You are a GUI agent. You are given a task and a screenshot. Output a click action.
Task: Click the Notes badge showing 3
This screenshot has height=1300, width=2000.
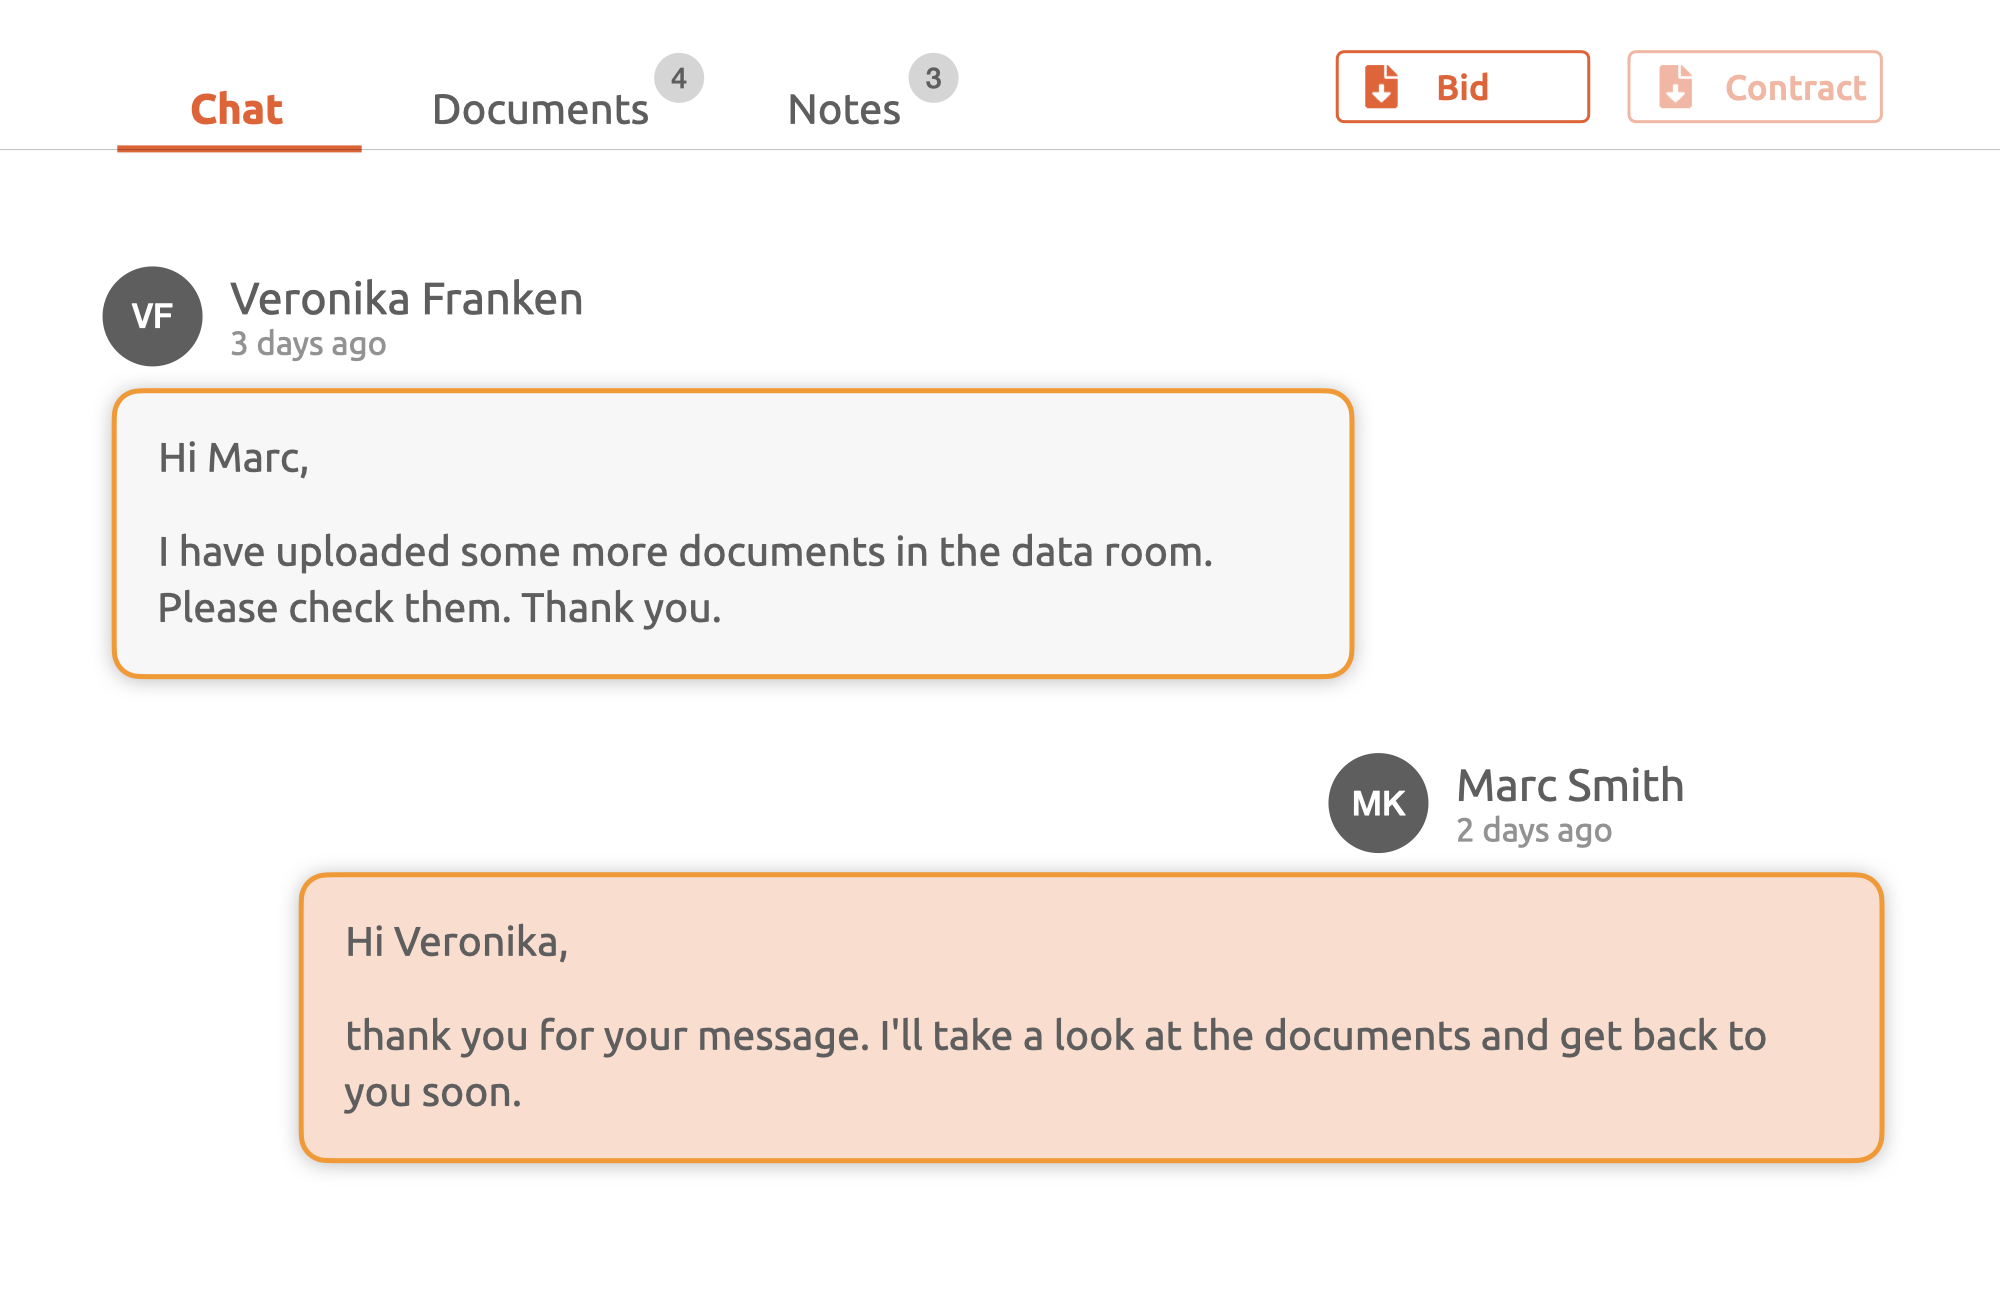[936, 77]
